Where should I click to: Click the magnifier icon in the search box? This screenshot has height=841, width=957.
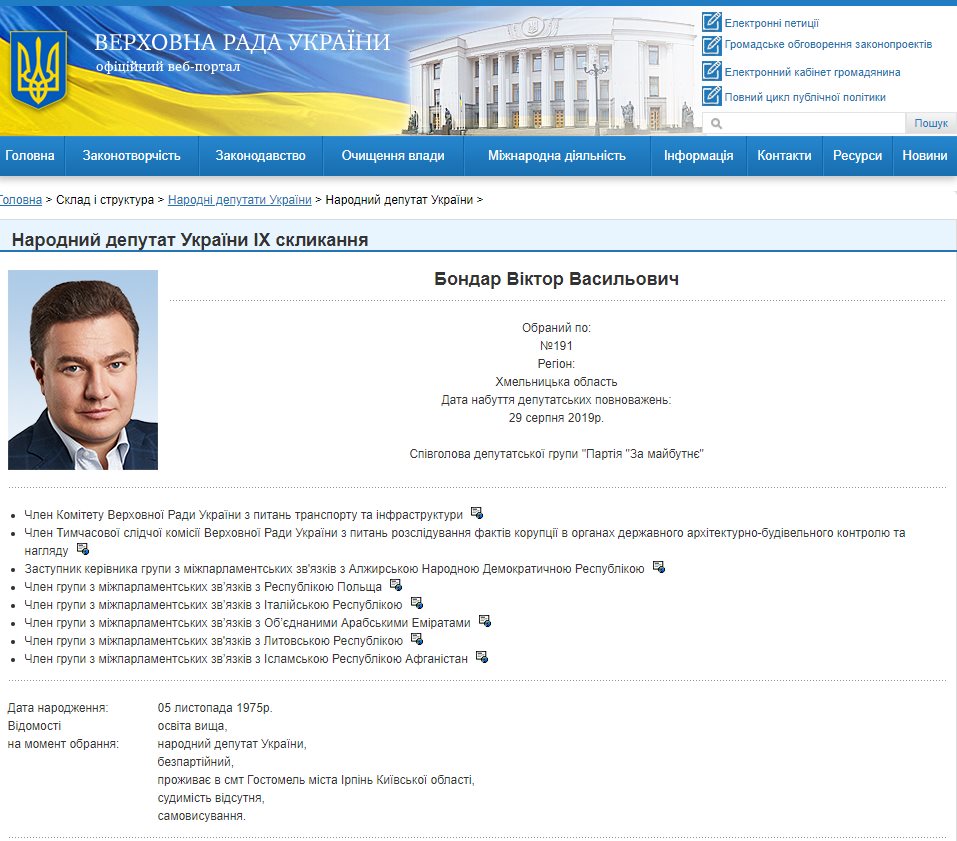716,124
